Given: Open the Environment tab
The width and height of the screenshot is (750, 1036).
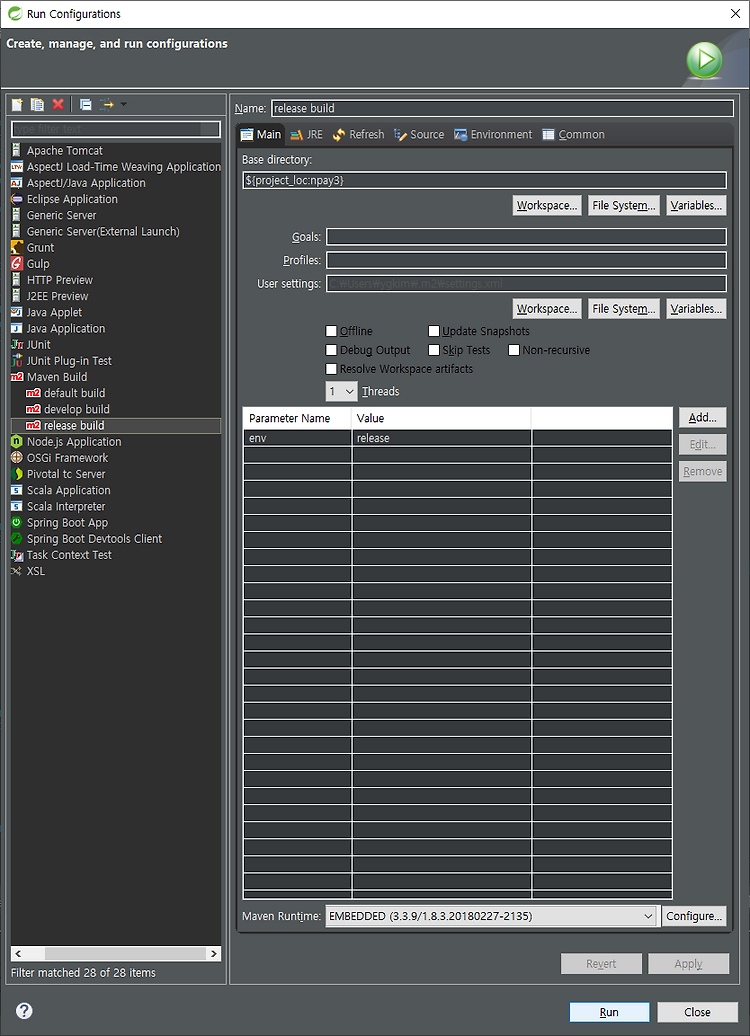Looking at the screenshot, I should click(493, 134).
